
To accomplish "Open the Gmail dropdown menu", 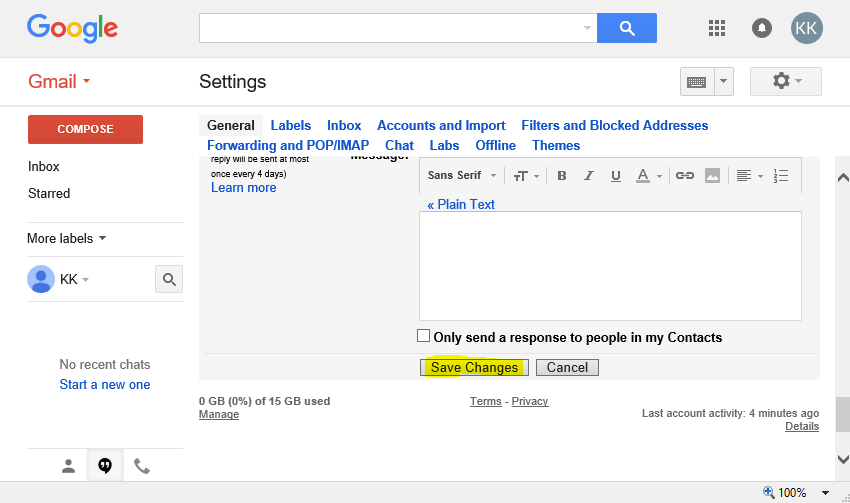I will [x=59, y=81].
